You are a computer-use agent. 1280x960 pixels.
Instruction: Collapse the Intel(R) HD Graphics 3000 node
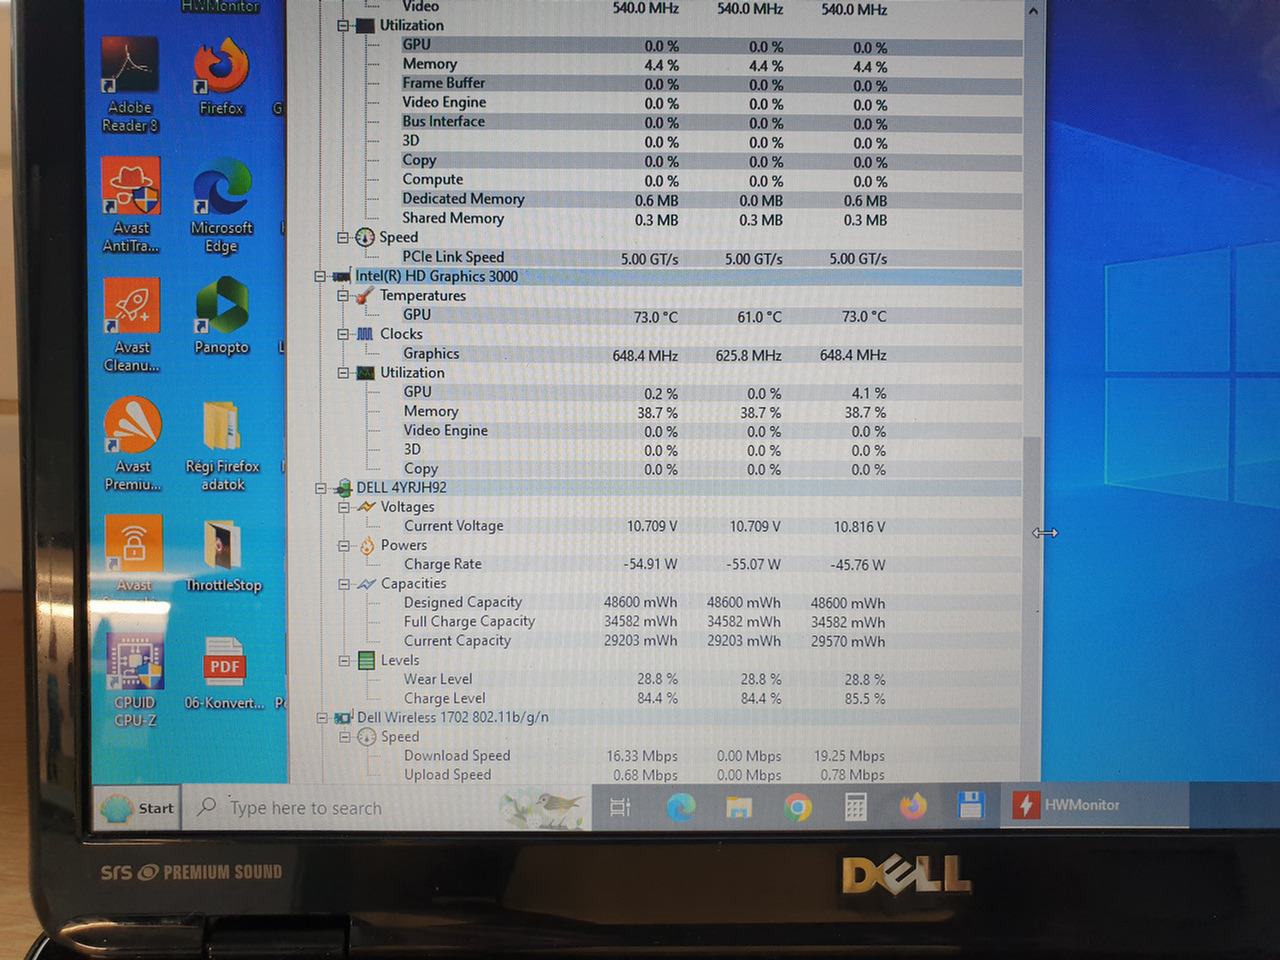(x=320, y=277)
